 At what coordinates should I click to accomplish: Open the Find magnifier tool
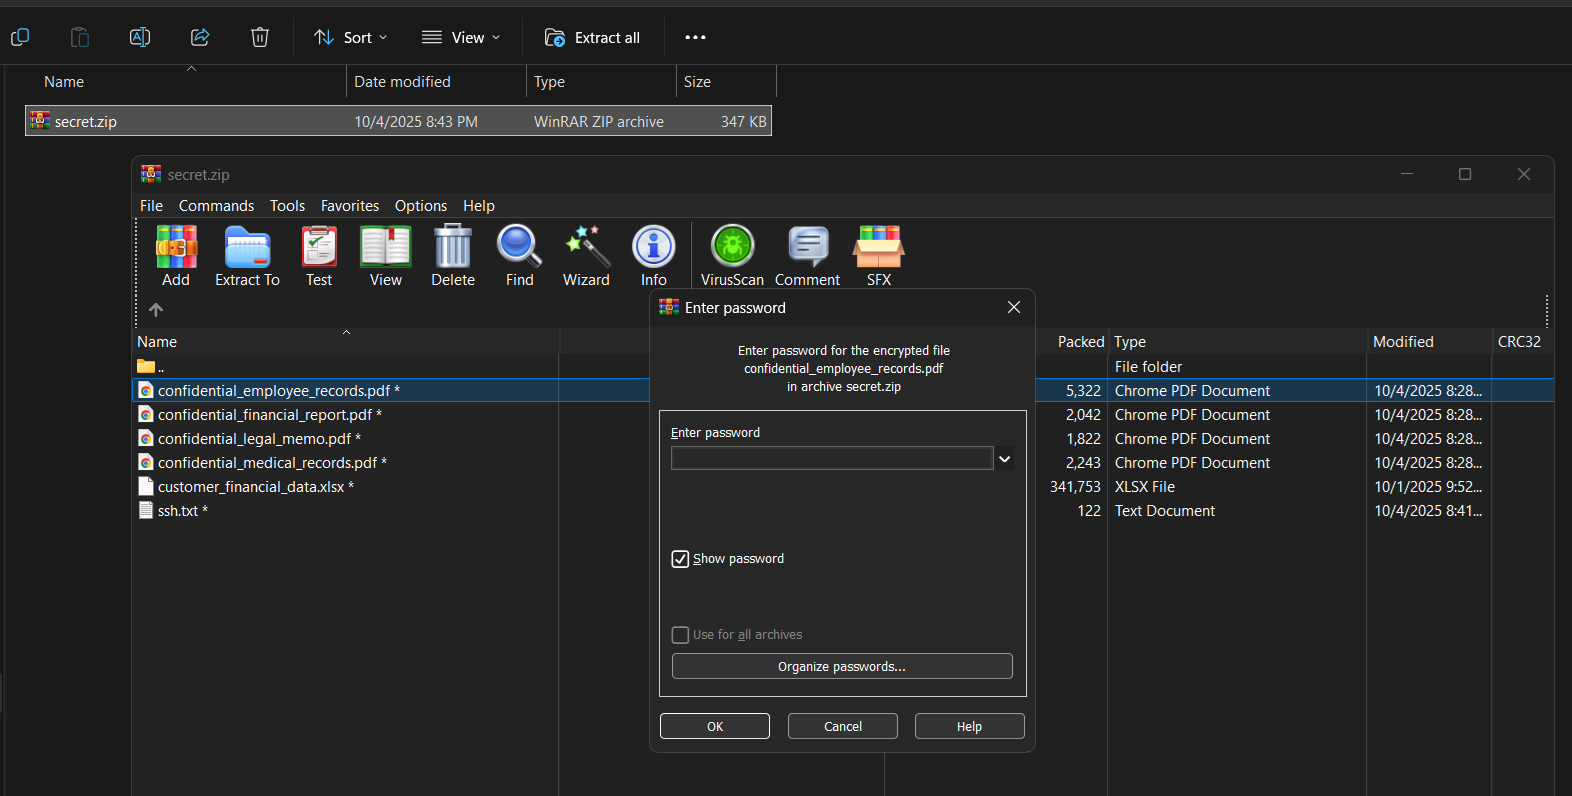[519, 256]
